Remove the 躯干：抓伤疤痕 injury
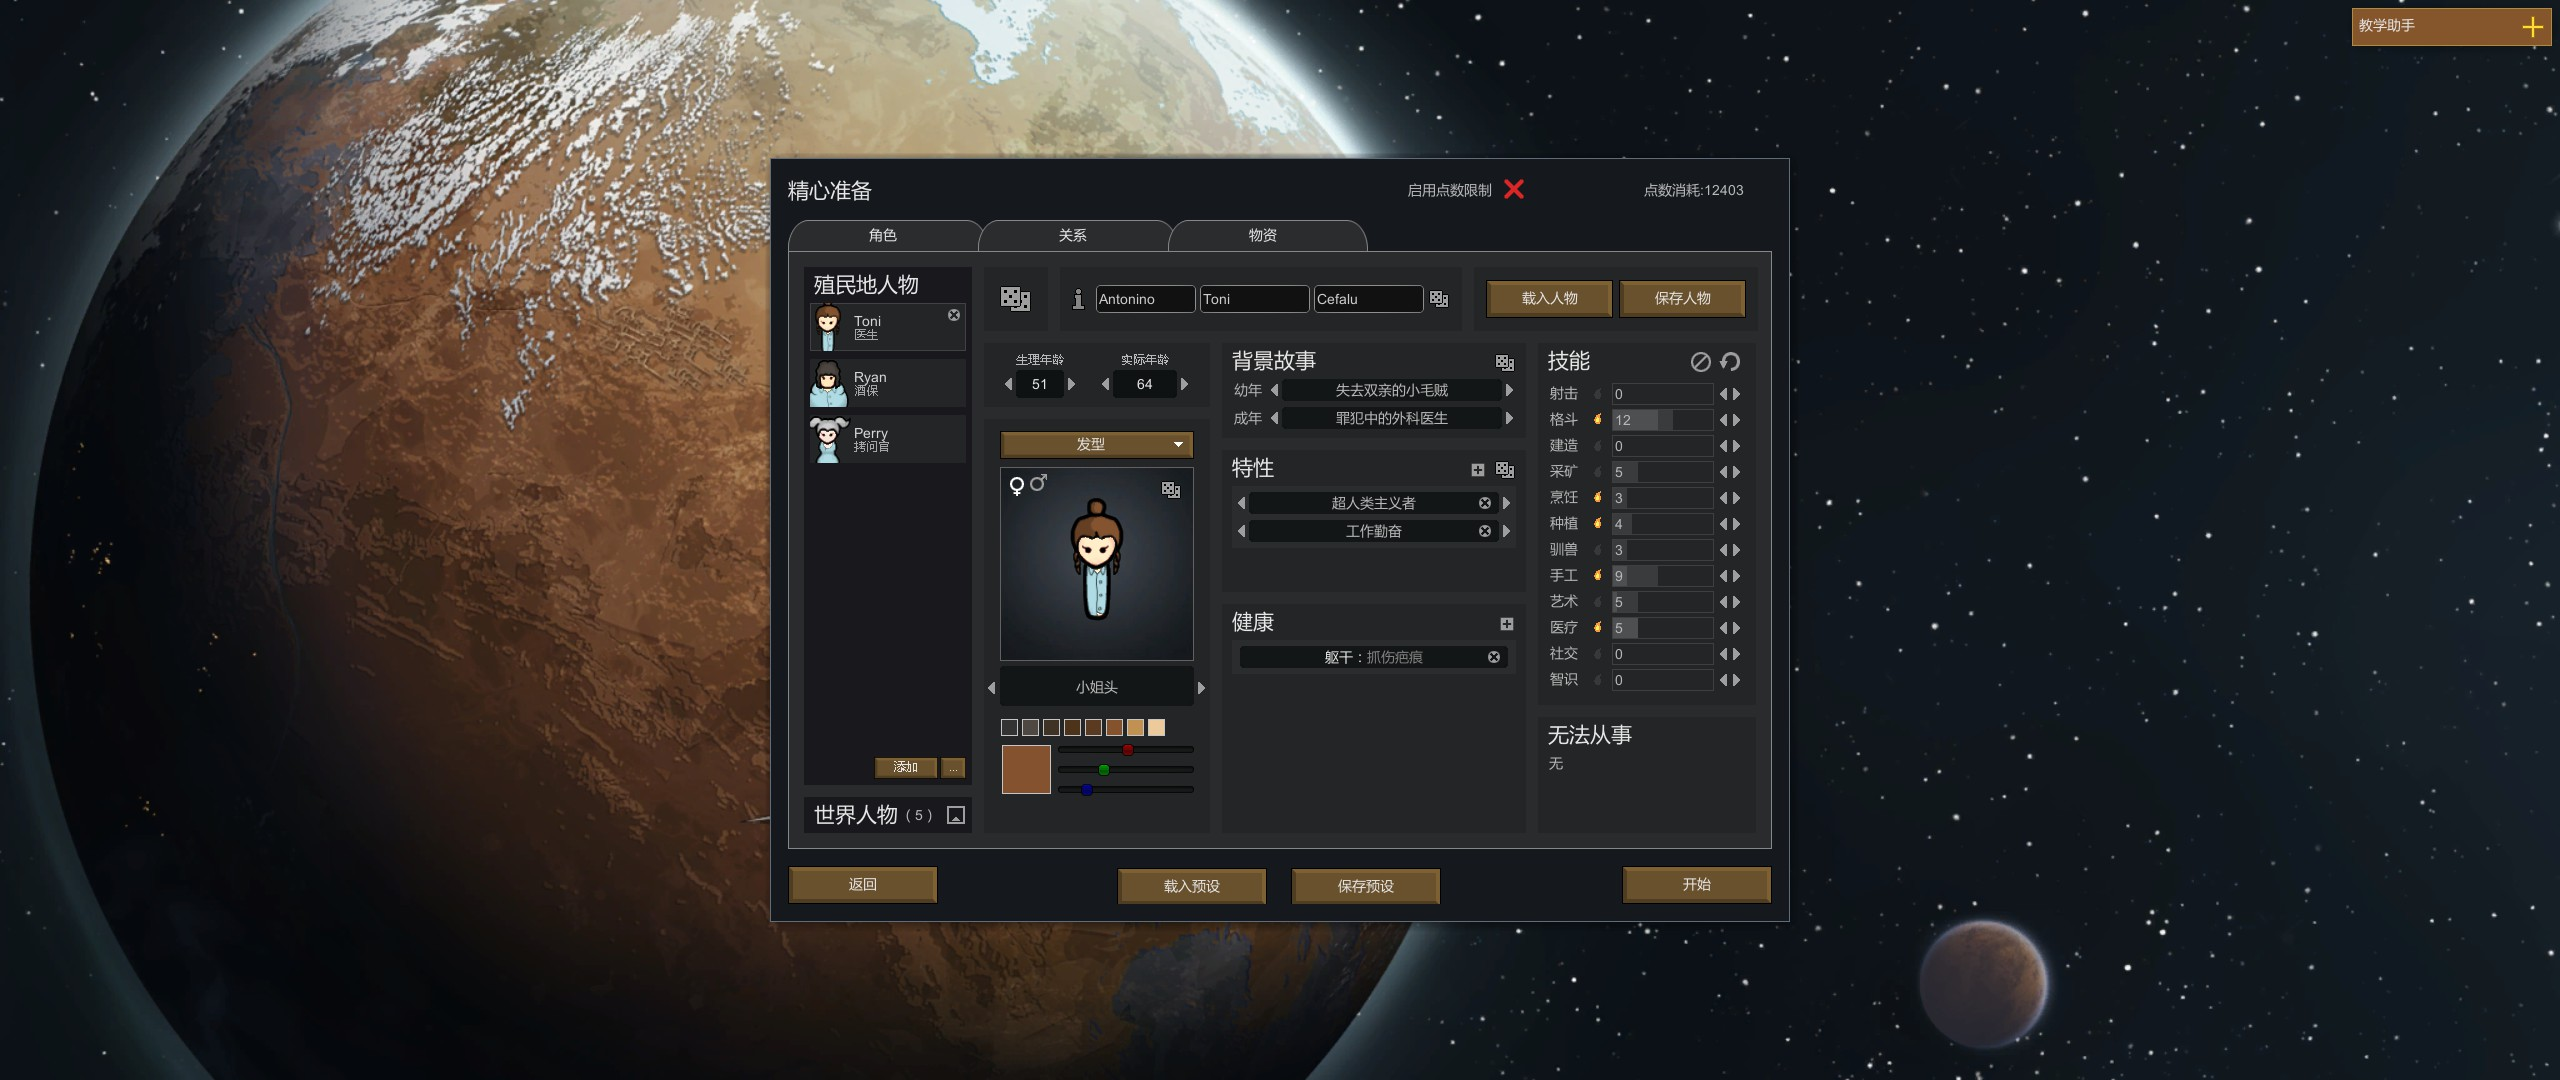 pyautogui.click(x=1494, y=657)
